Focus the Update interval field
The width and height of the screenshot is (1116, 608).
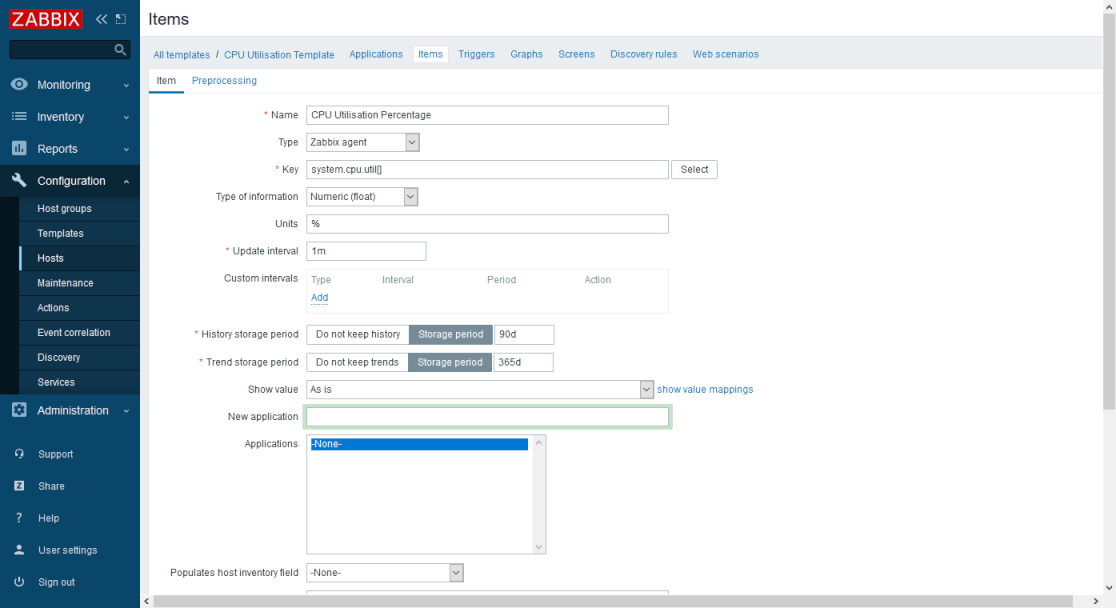367,251
